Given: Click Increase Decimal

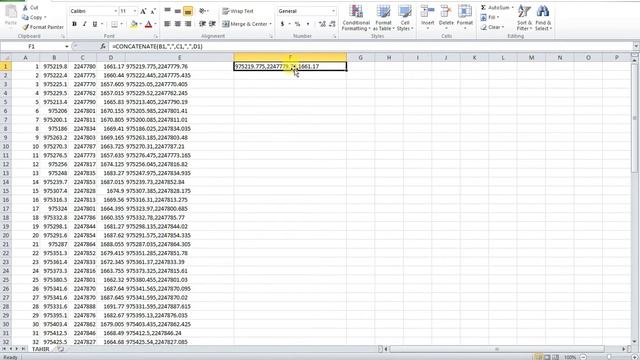Looking at the screenshot, I should point(322,24).
